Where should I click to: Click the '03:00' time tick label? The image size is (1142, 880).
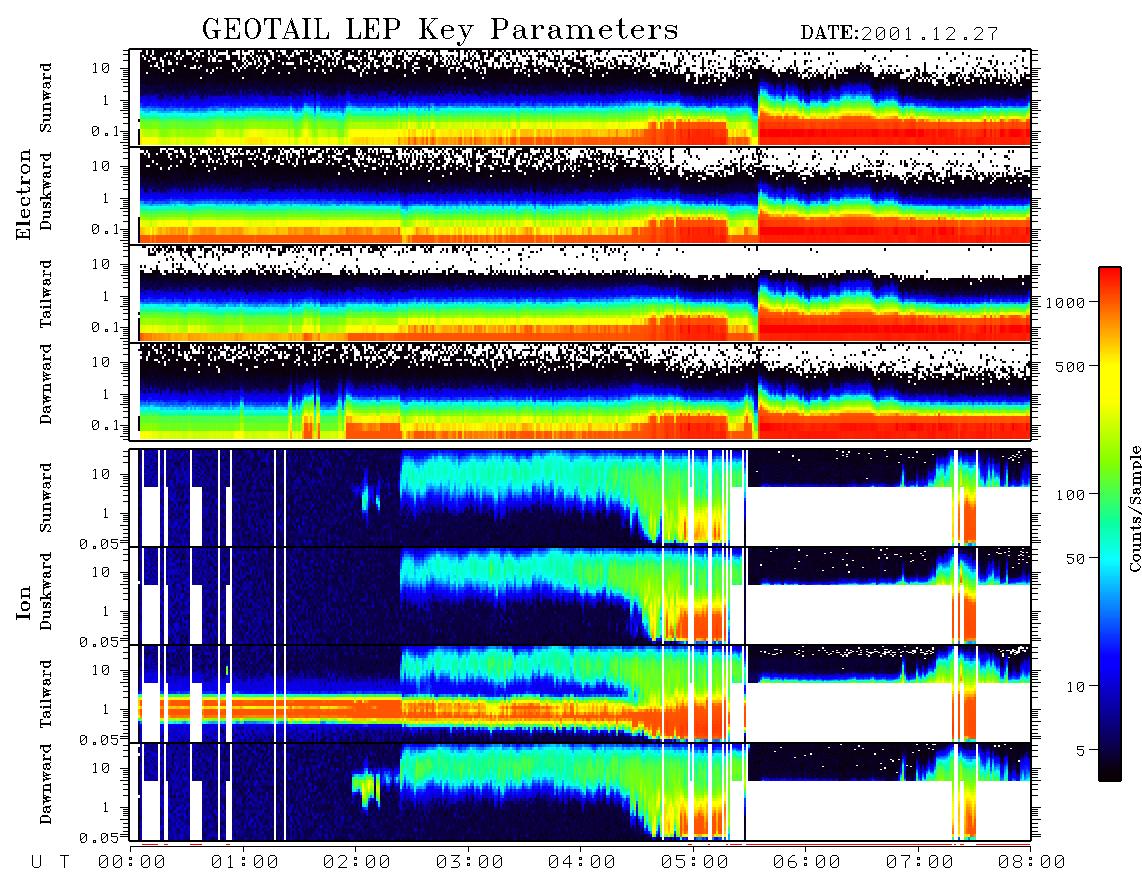[x=470, y=863]
